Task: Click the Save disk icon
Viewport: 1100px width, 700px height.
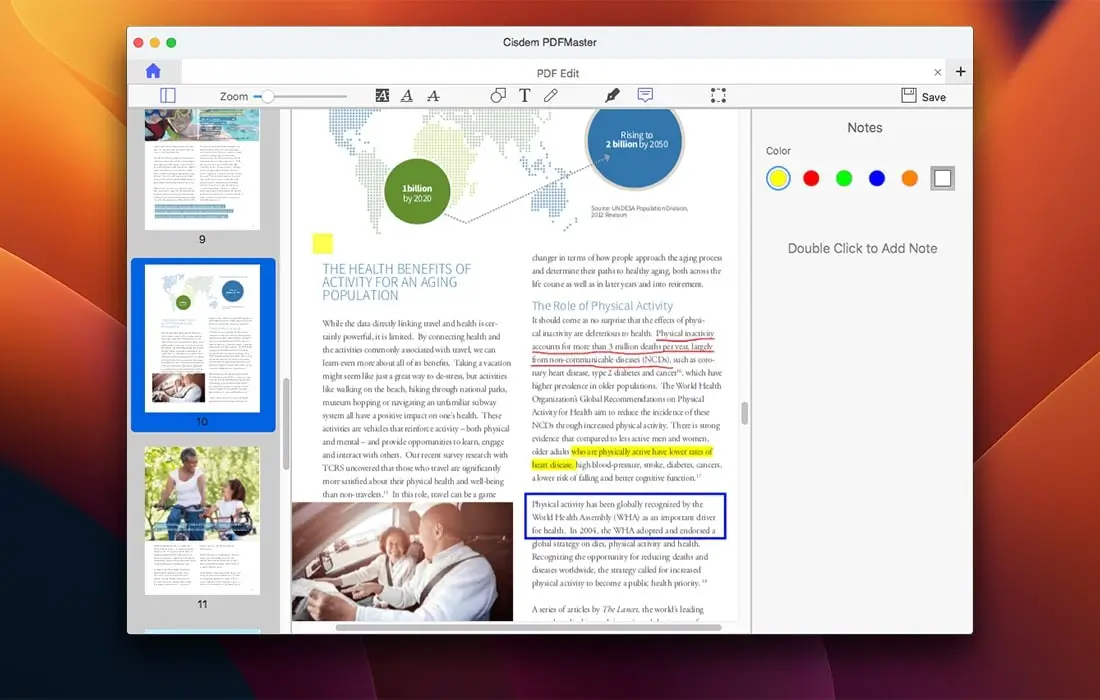Action: pos(908,95)
